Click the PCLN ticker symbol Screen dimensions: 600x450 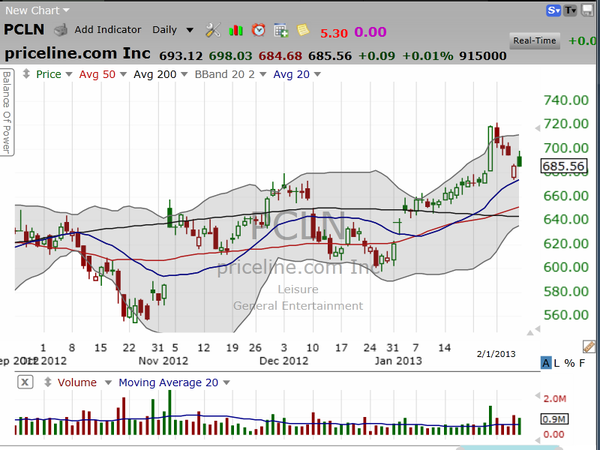(24, 29)
